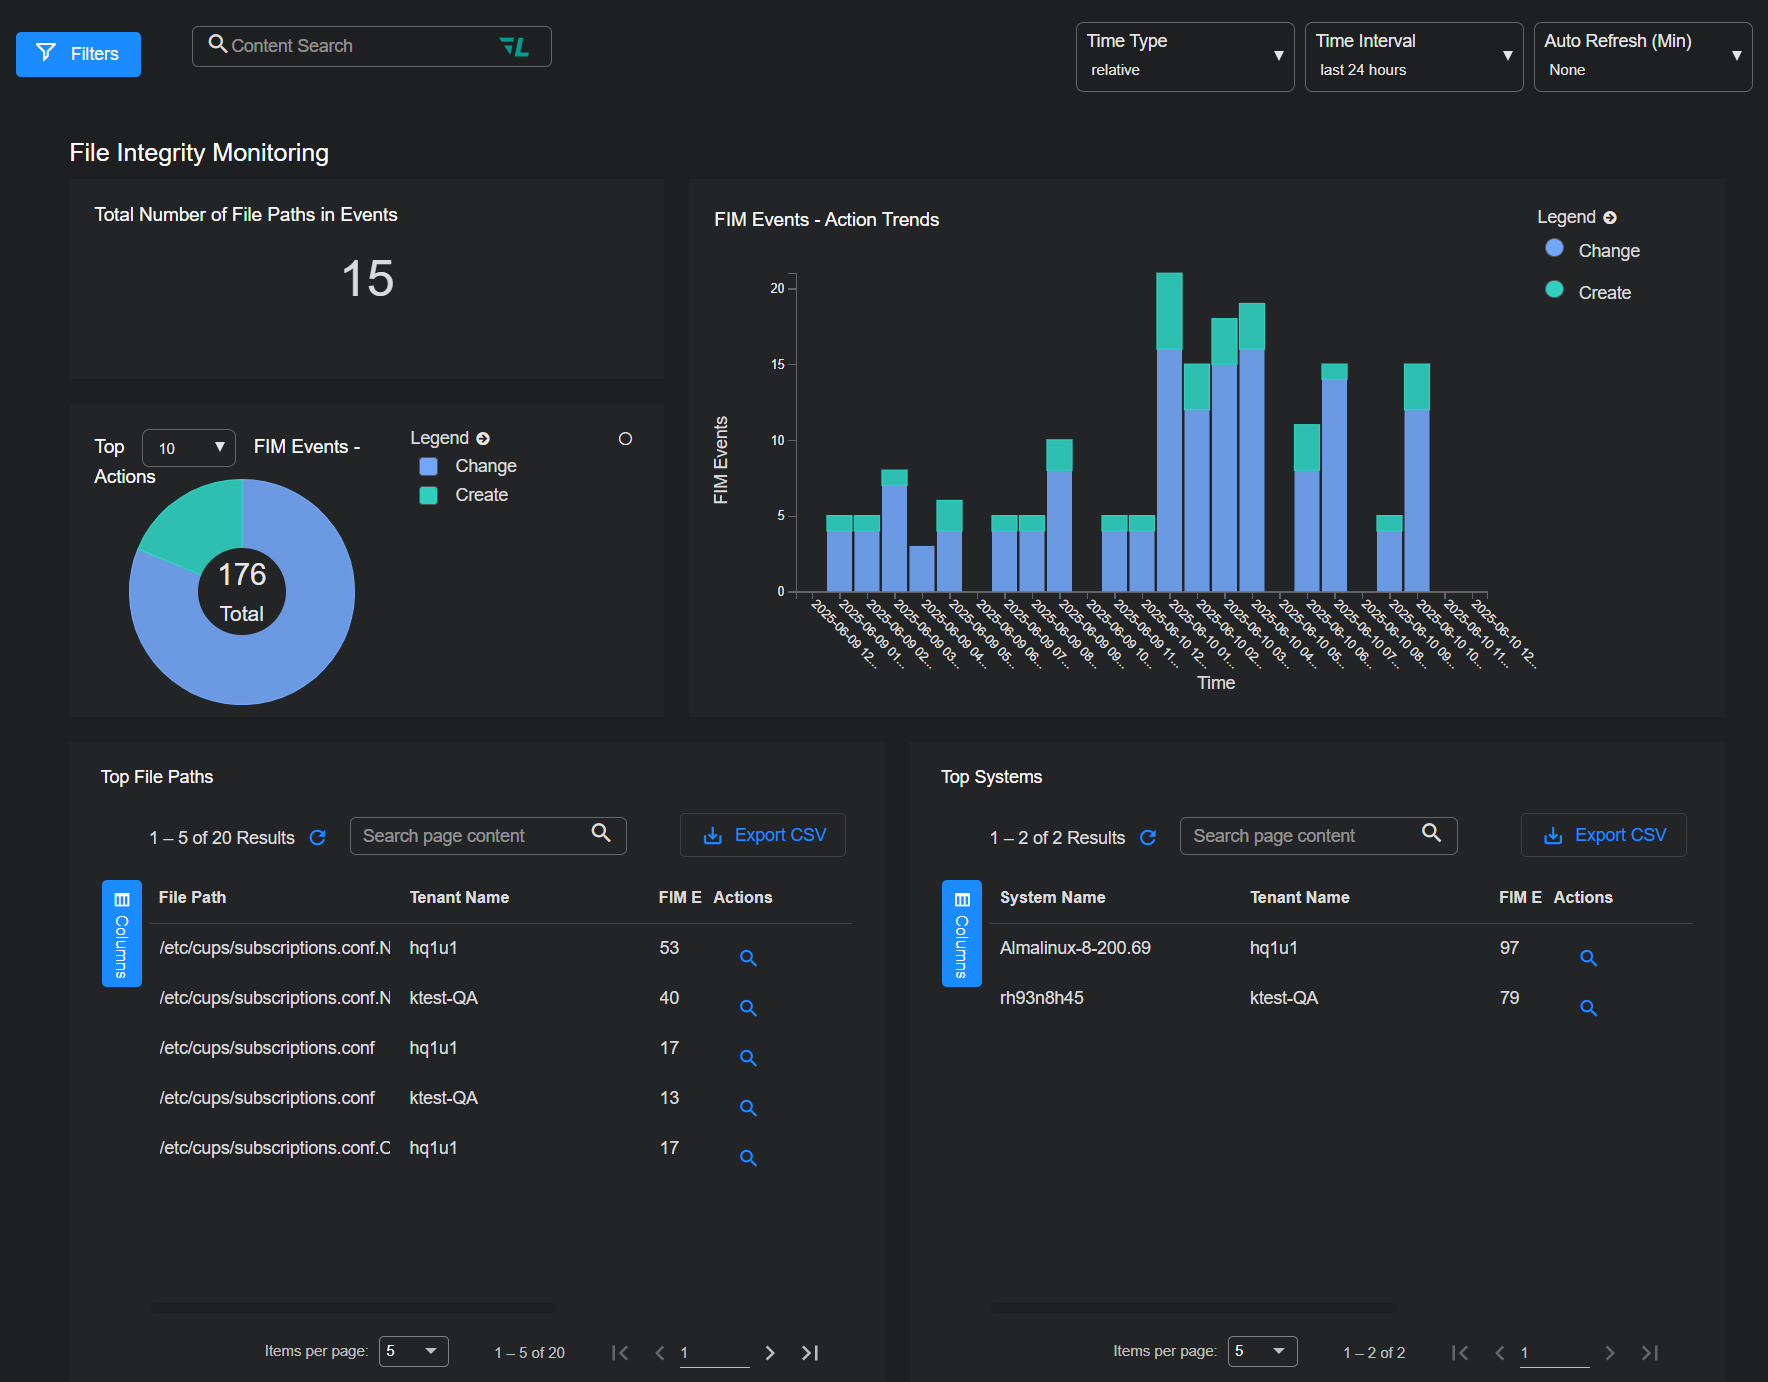Open Columns panel in Top Systems

tap(962, 933)
